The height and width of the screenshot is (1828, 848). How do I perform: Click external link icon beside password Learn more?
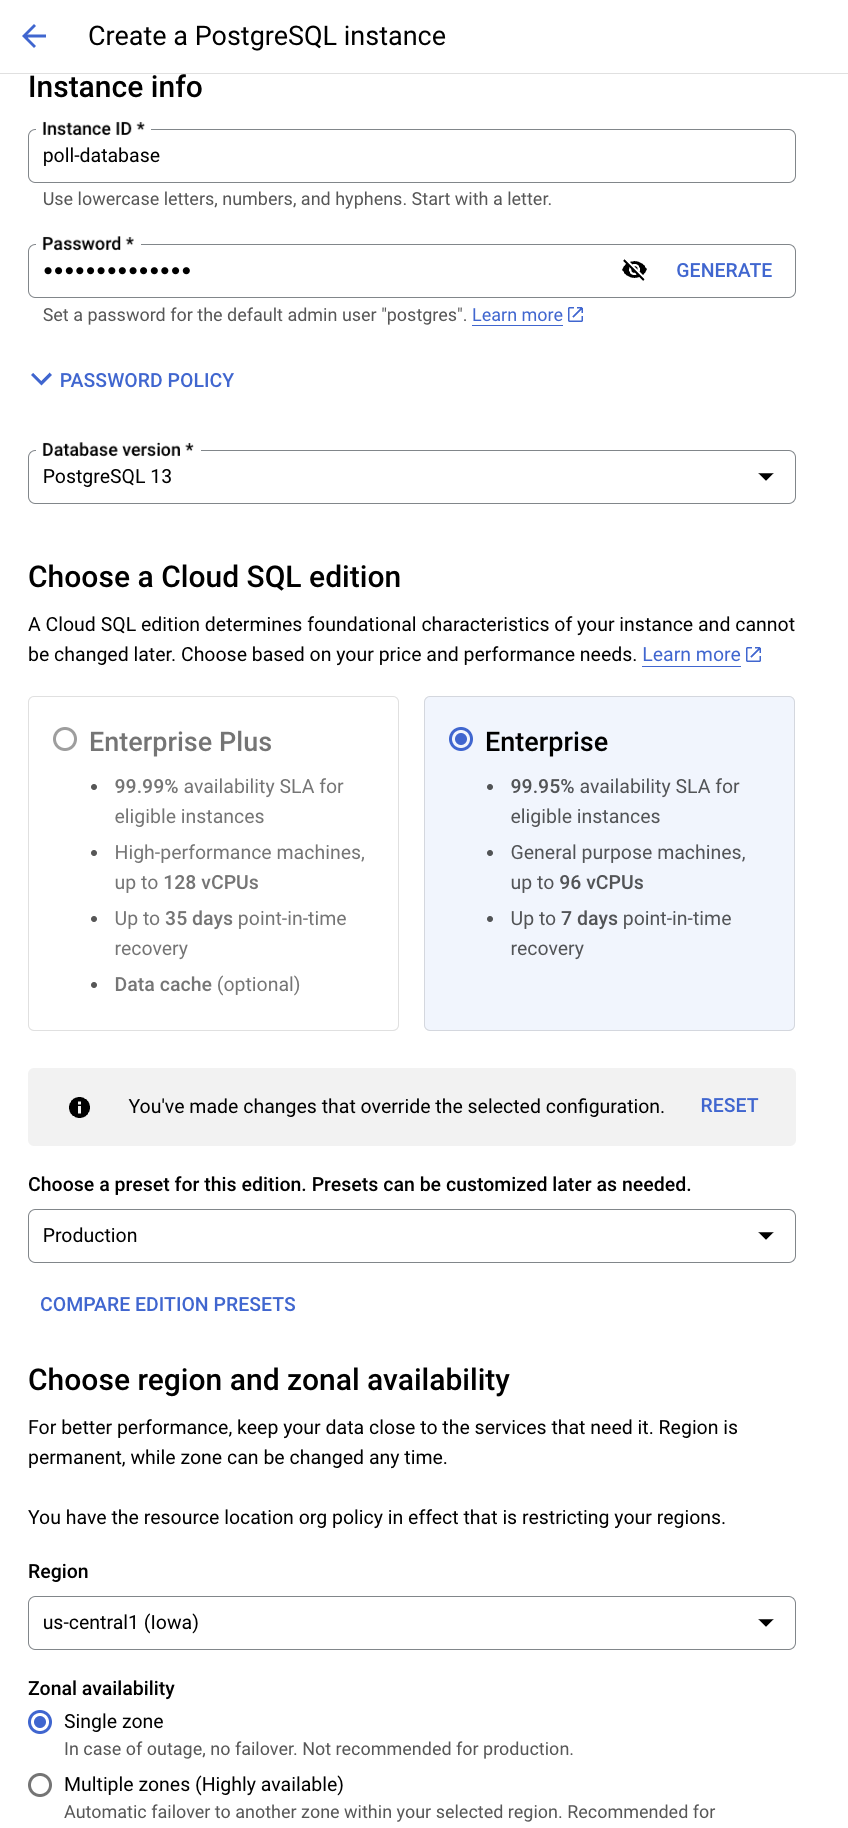tap(576, 315)
